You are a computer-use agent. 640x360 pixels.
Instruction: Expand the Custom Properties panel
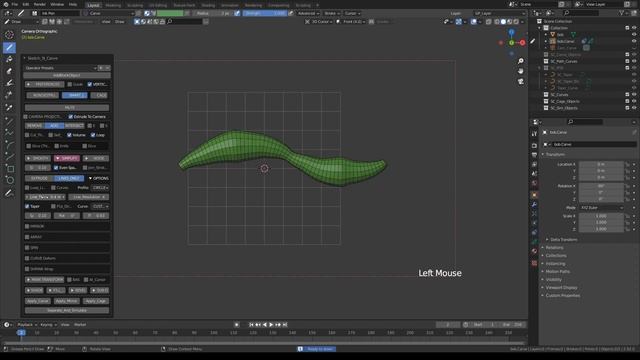562,296
